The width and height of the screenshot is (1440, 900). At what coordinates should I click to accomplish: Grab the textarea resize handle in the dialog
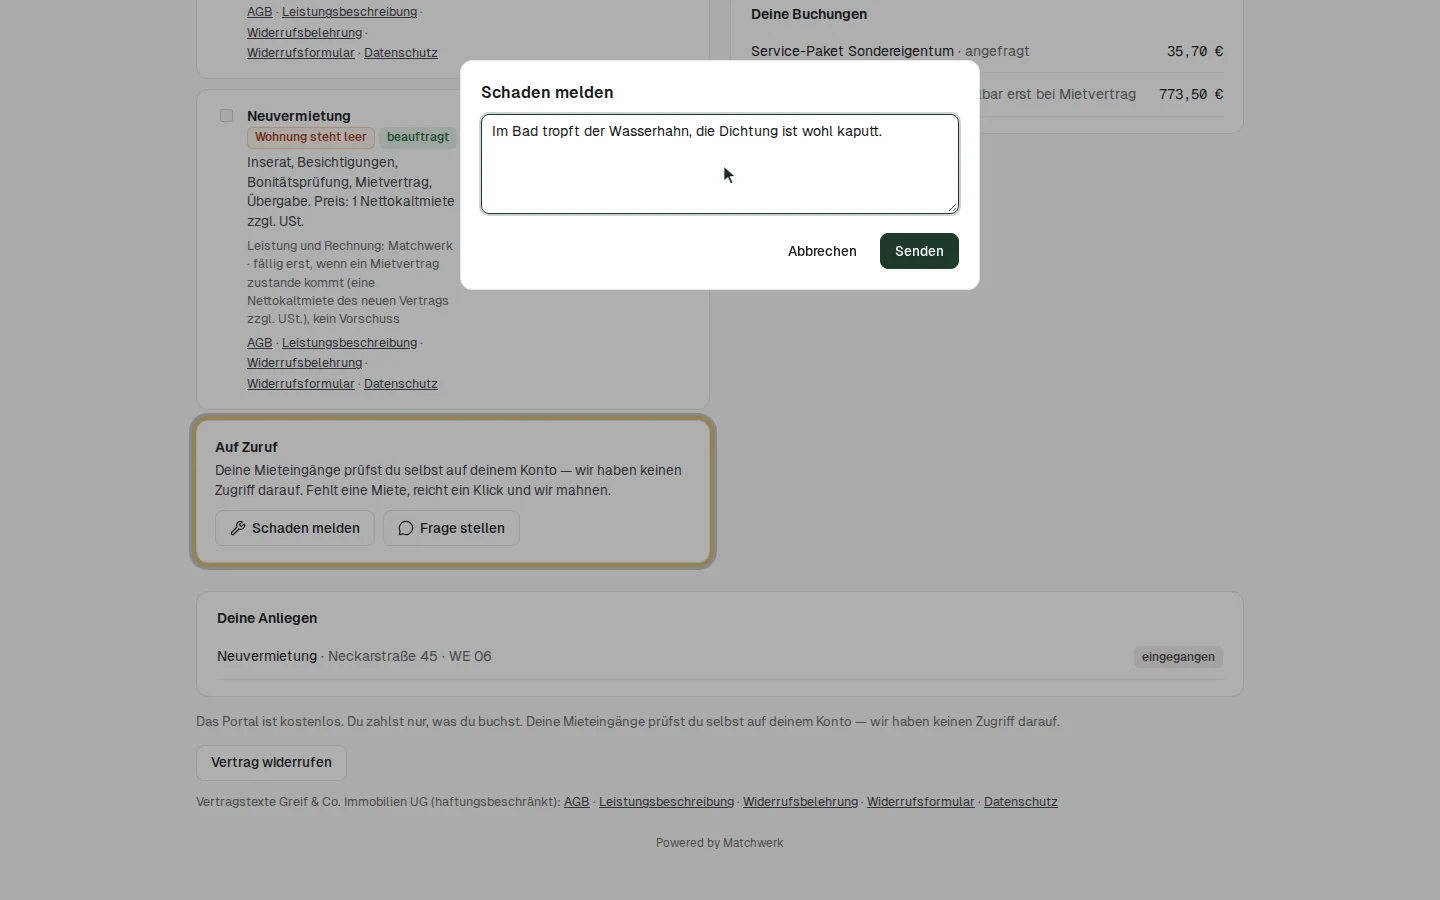[x=952, y=207]
